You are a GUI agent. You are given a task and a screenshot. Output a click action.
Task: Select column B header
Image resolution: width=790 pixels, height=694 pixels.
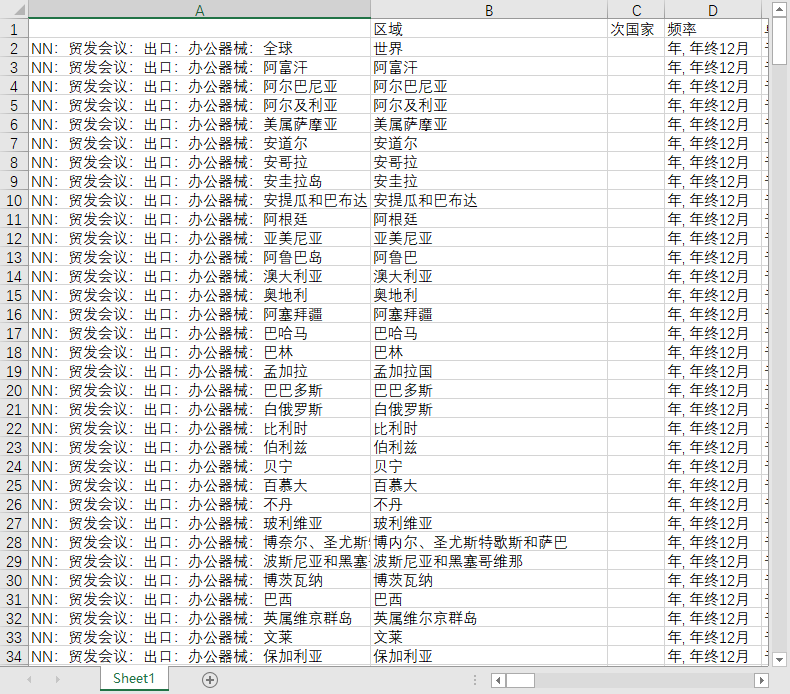tap(489, 10)
